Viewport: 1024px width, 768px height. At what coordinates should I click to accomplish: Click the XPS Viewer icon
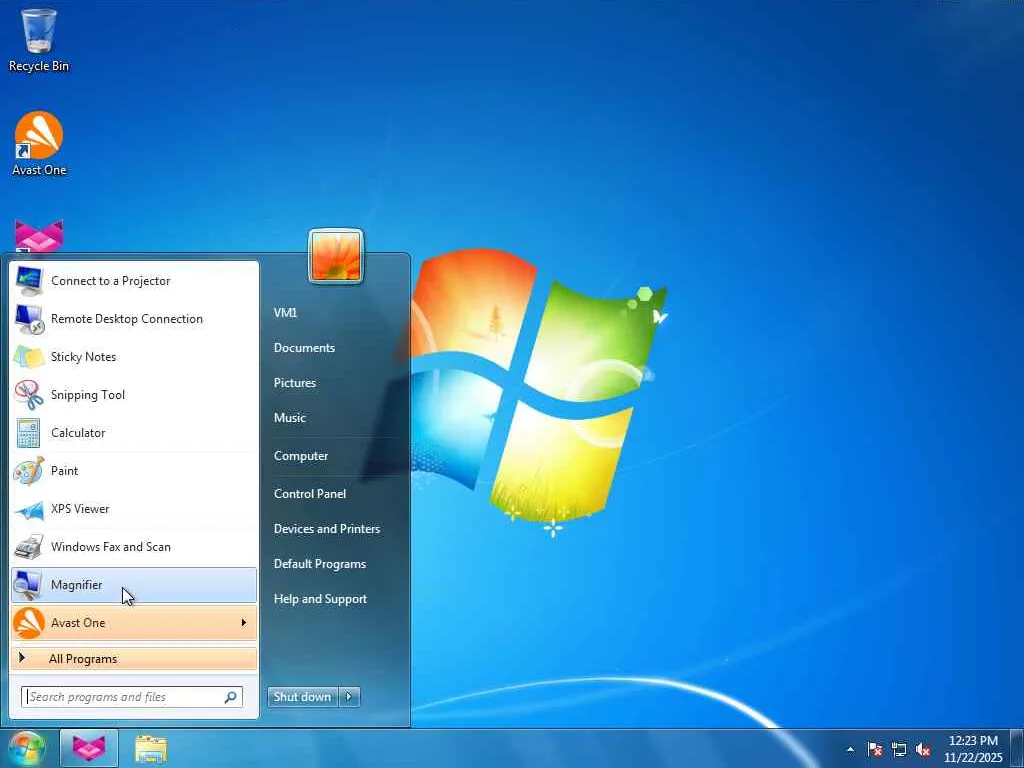[x=29, y=509]
